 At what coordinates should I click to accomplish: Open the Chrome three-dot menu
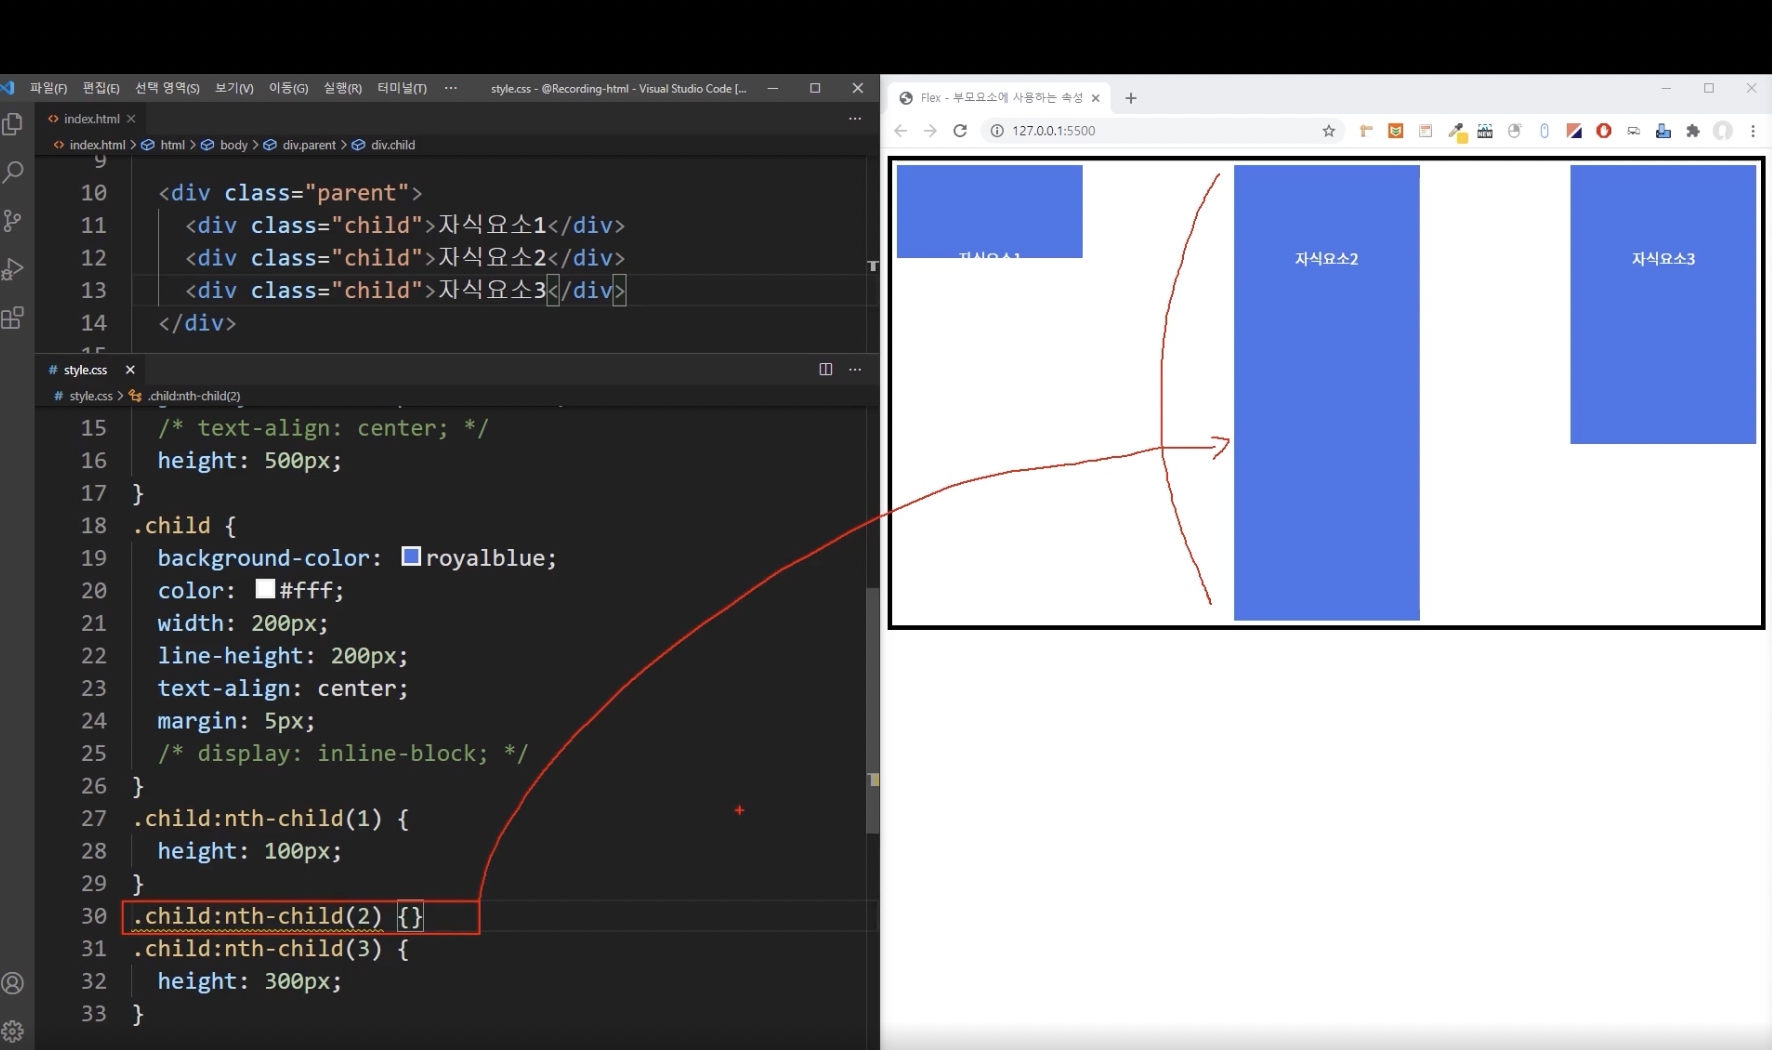pyautogui.click(x=1753, y=131)
